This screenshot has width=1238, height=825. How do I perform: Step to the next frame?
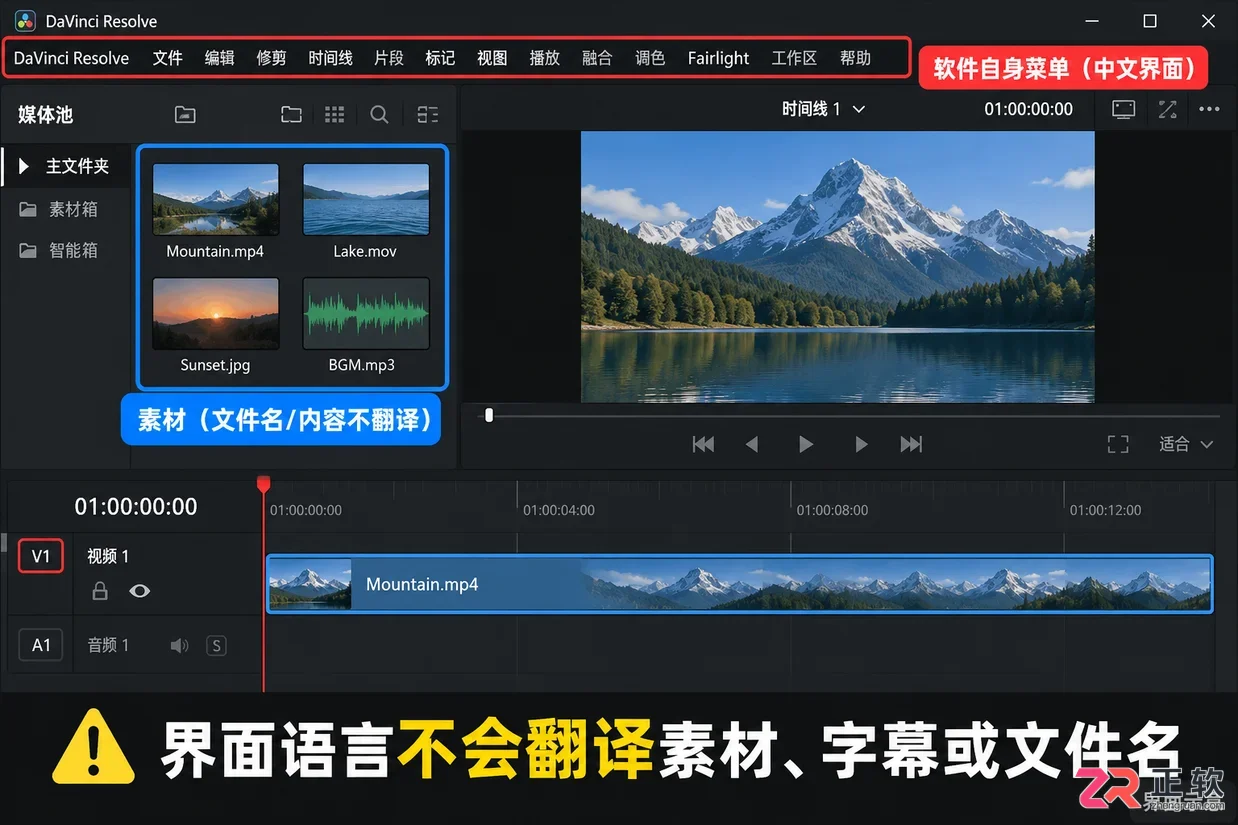(x=861, y=444)
